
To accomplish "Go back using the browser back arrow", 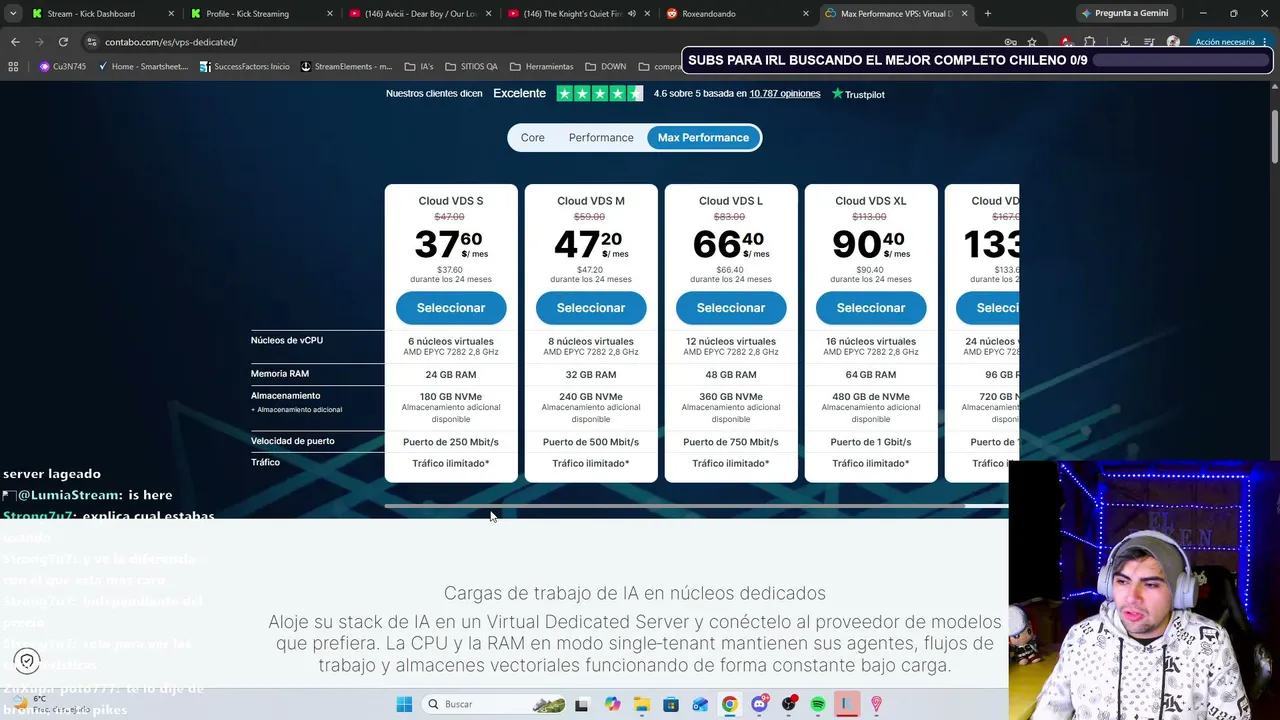I will (x=15, y=42).
